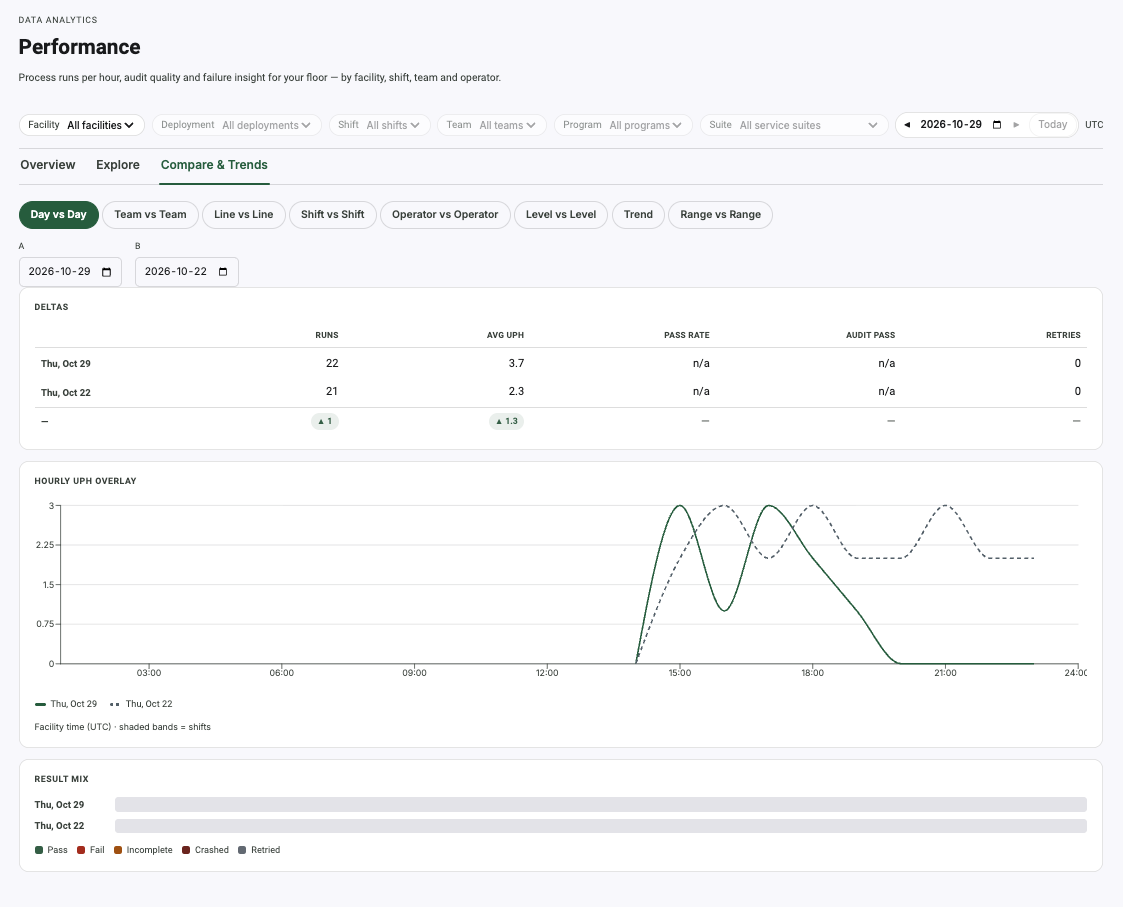Viewport: 1123px width, 907px height.
Task: Click the date B input field
Action: [186, 272]
